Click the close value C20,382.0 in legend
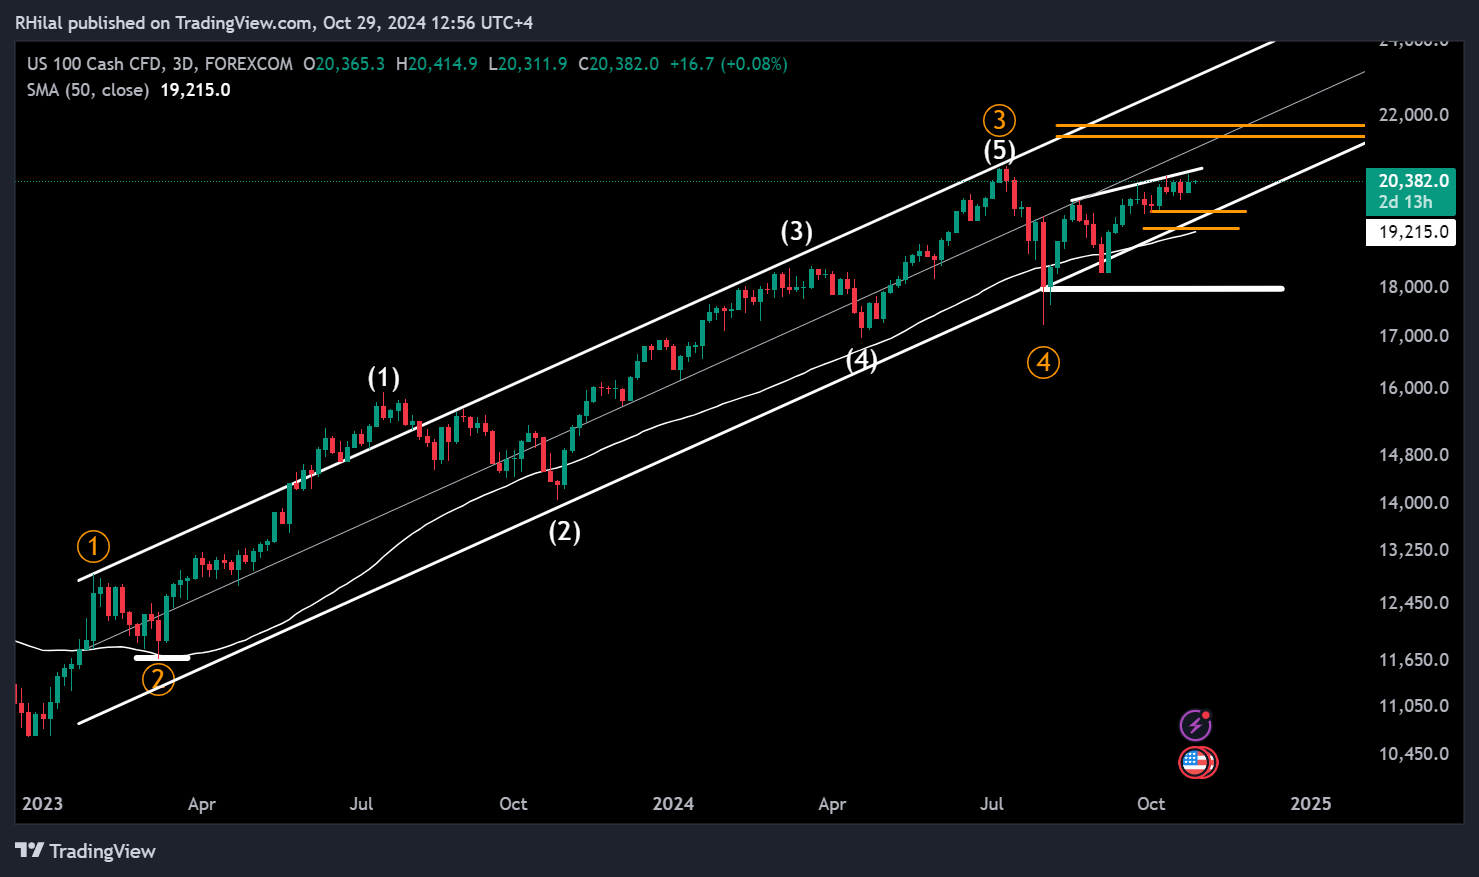The image size is (1479, 877). click(x=618, y=64)
